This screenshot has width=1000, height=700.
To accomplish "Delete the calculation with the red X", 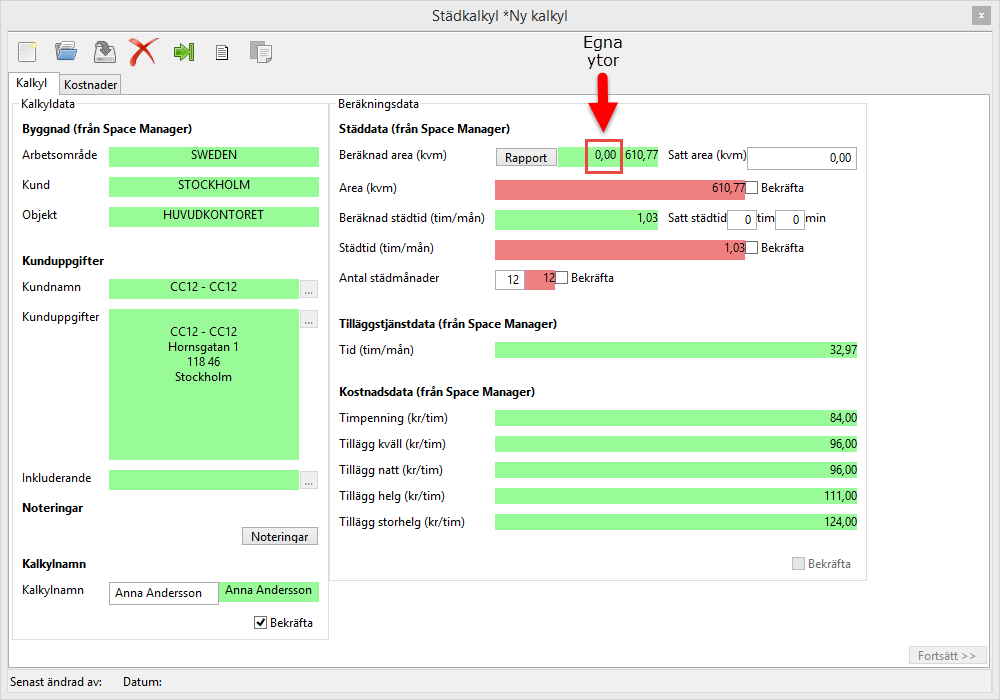I will point(144,51).
